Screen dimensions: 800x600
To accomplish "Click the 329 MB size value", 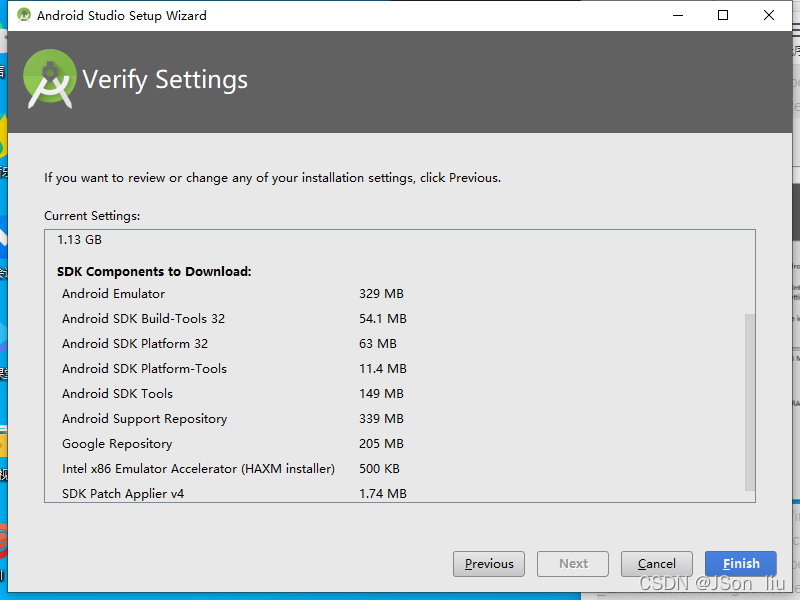I will (381, 293).
